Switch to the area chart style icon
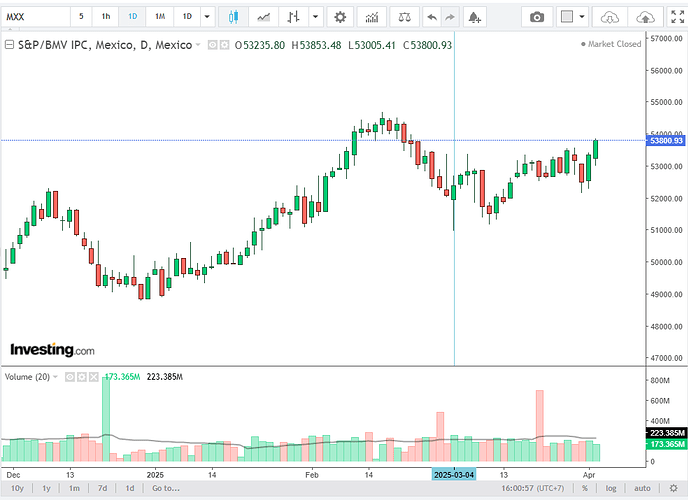Image resolution: width=688 pixels, height=500 pixels. point(264,17)
